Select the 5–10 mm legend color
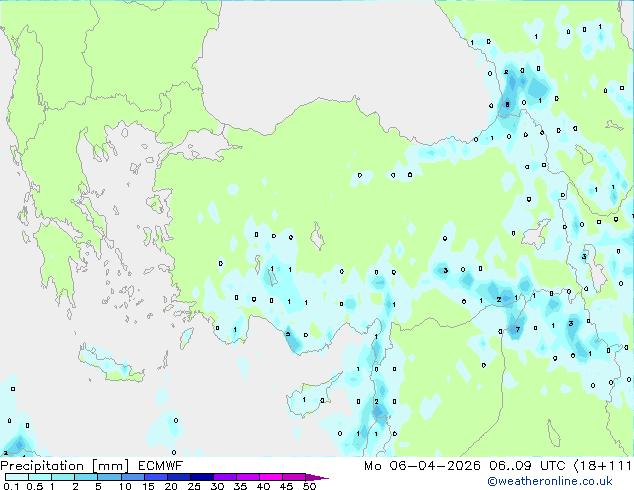 (109, 477)
